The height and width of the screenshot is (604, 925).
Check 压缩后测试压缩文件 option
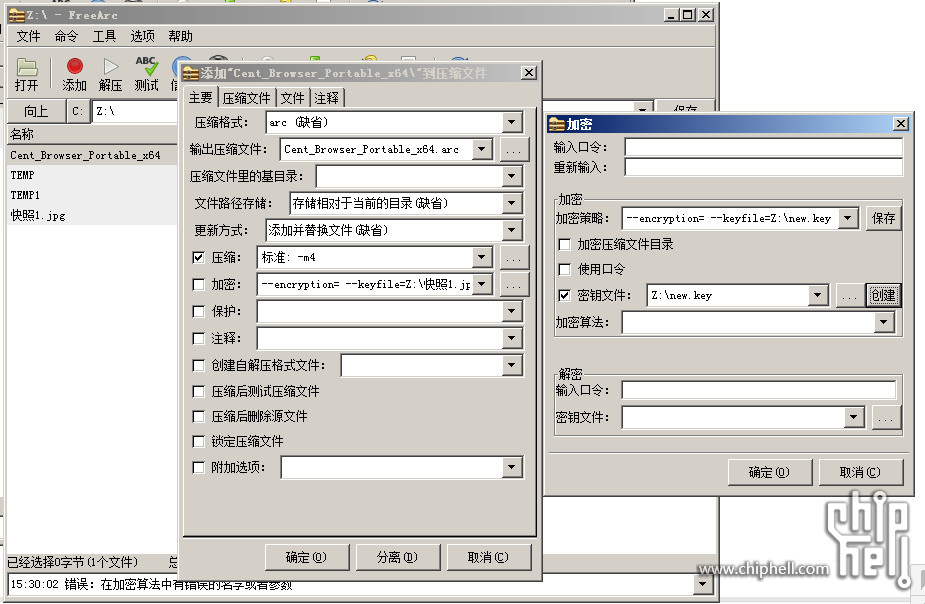click(198, 392)
